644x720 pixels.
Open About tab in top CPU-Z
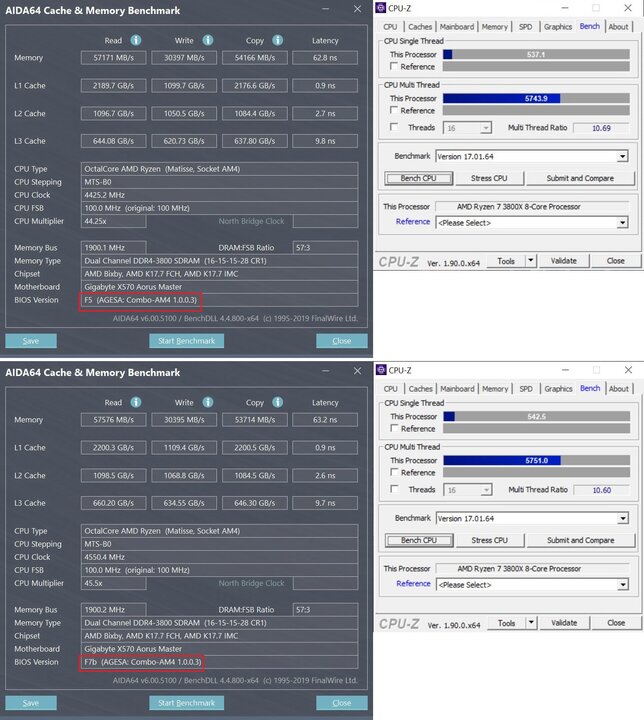[x=618, y=27]
